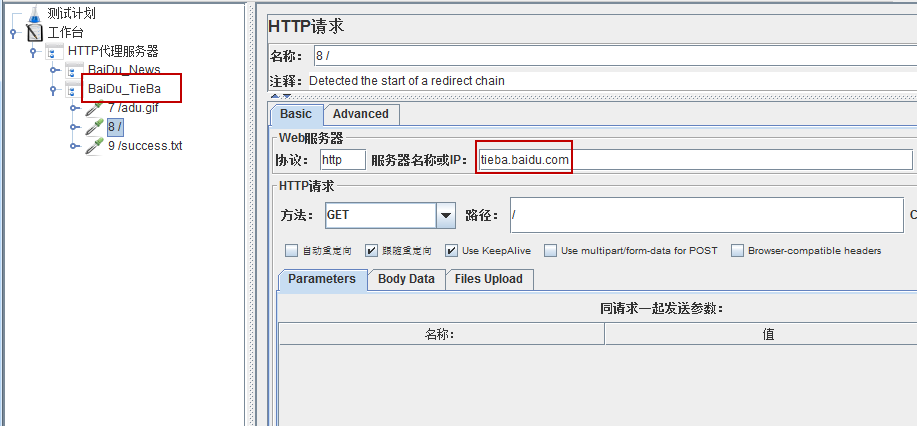Click the tree handle beside 9 /success.txt
This screenshot has height=426, width=917.
(74, 146)
